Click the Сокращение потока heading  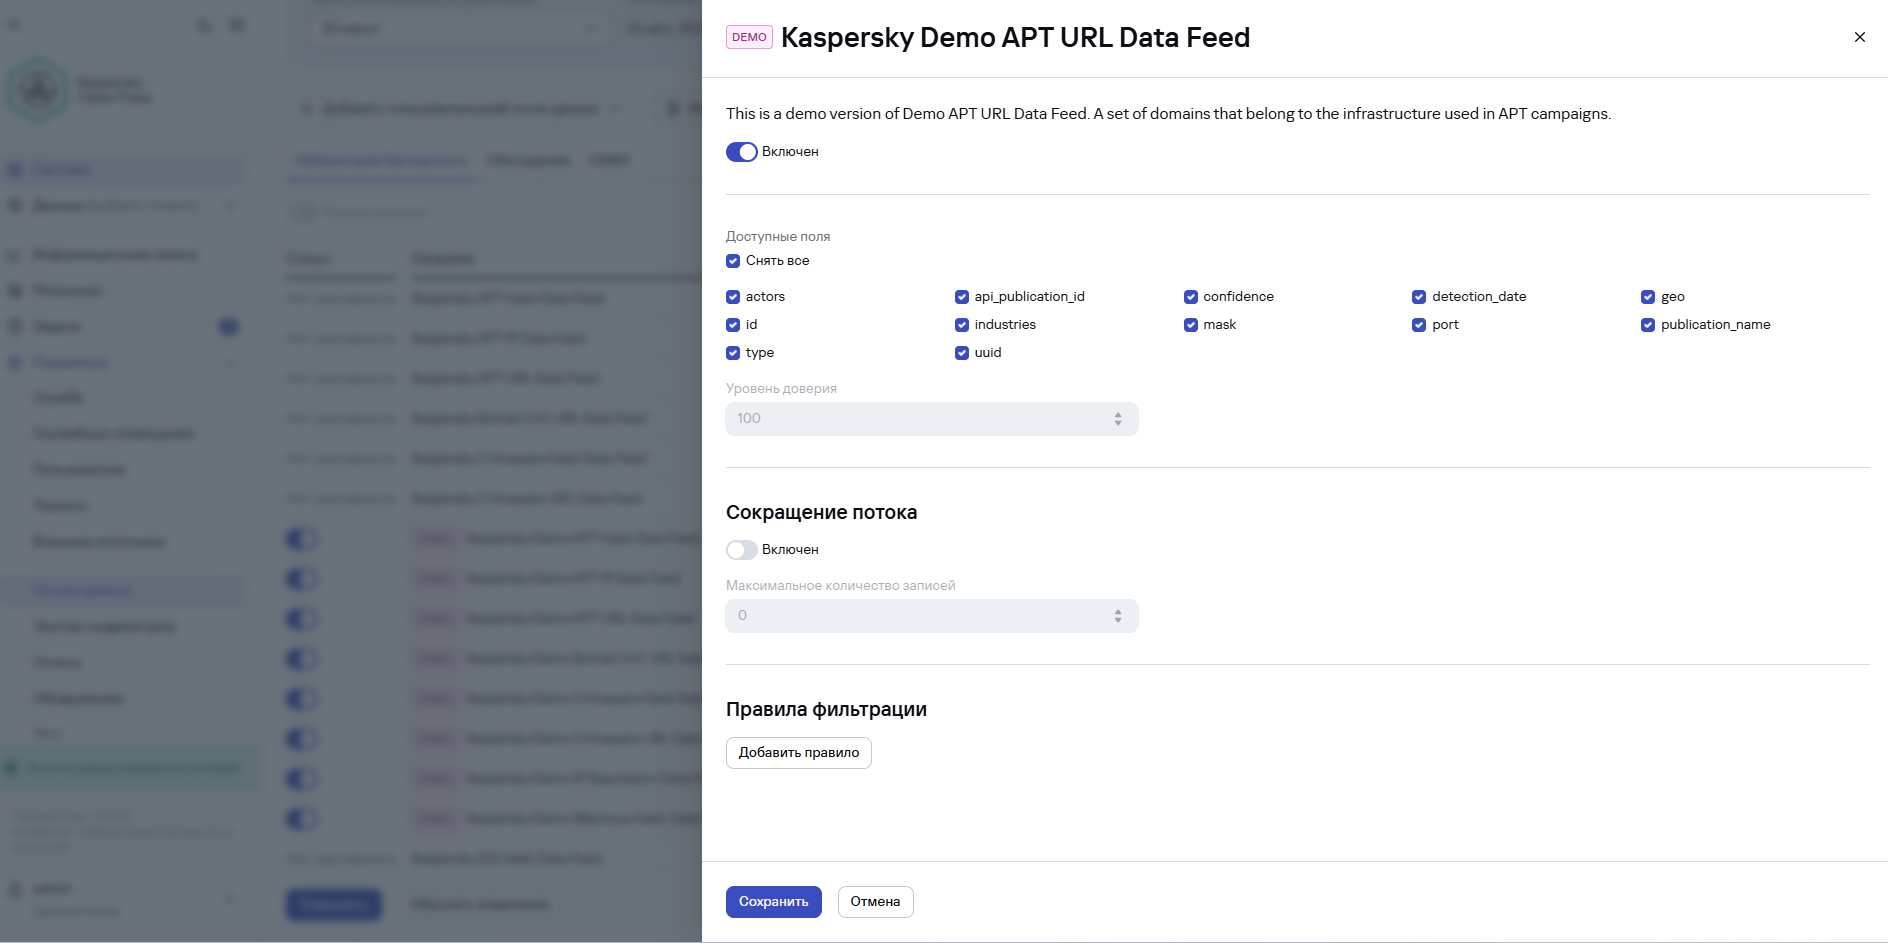point(821,512)
